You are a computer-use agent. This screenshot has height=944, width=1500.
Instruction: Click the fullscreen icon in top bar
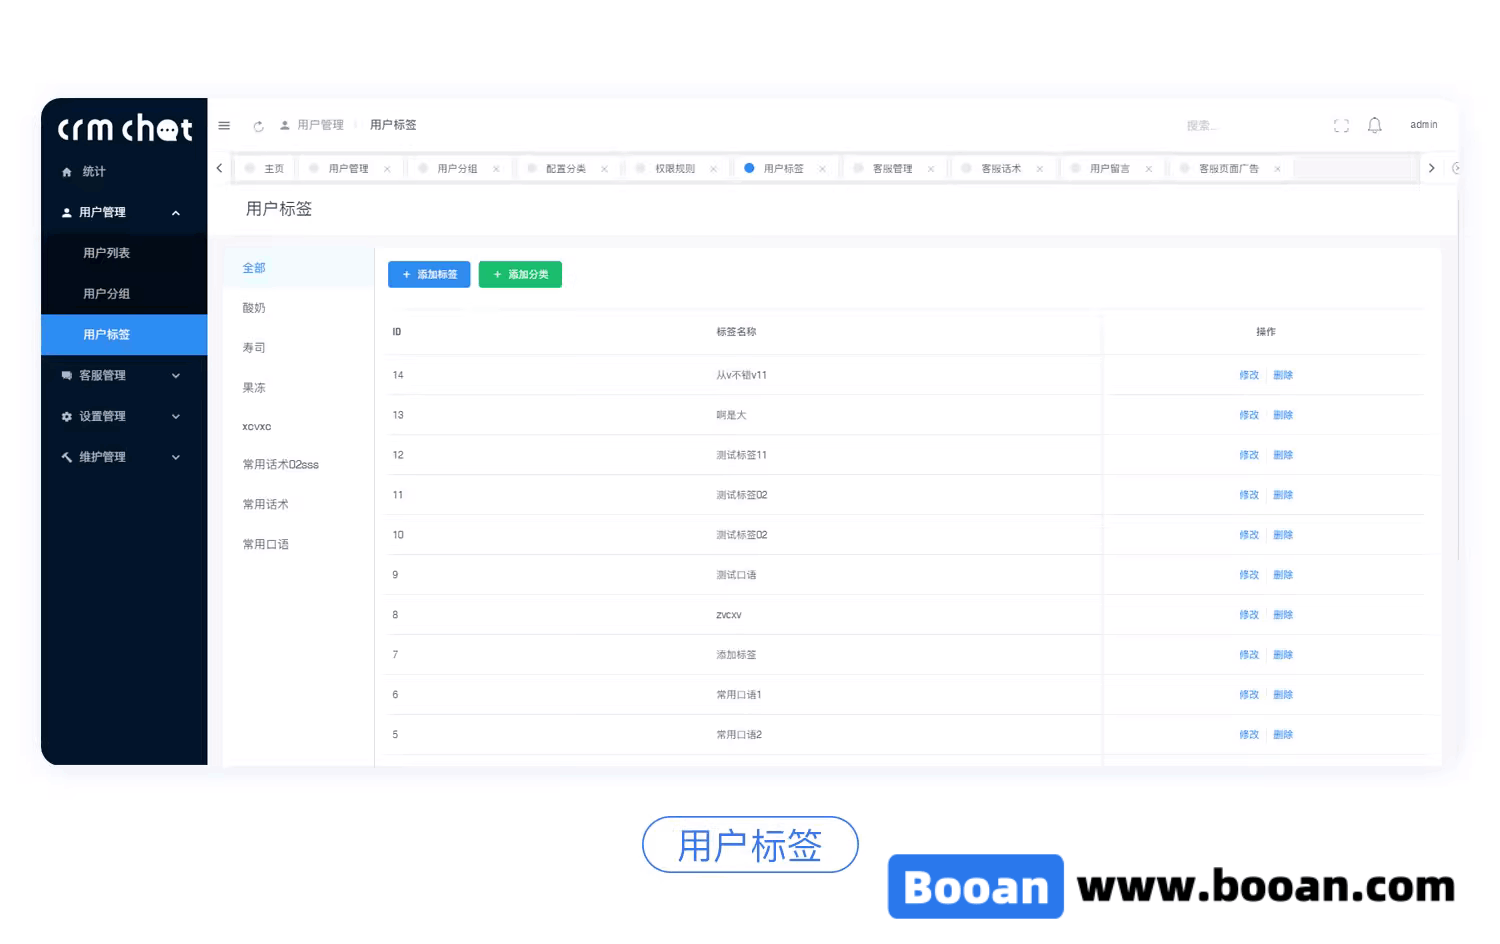coord(1341,125)
